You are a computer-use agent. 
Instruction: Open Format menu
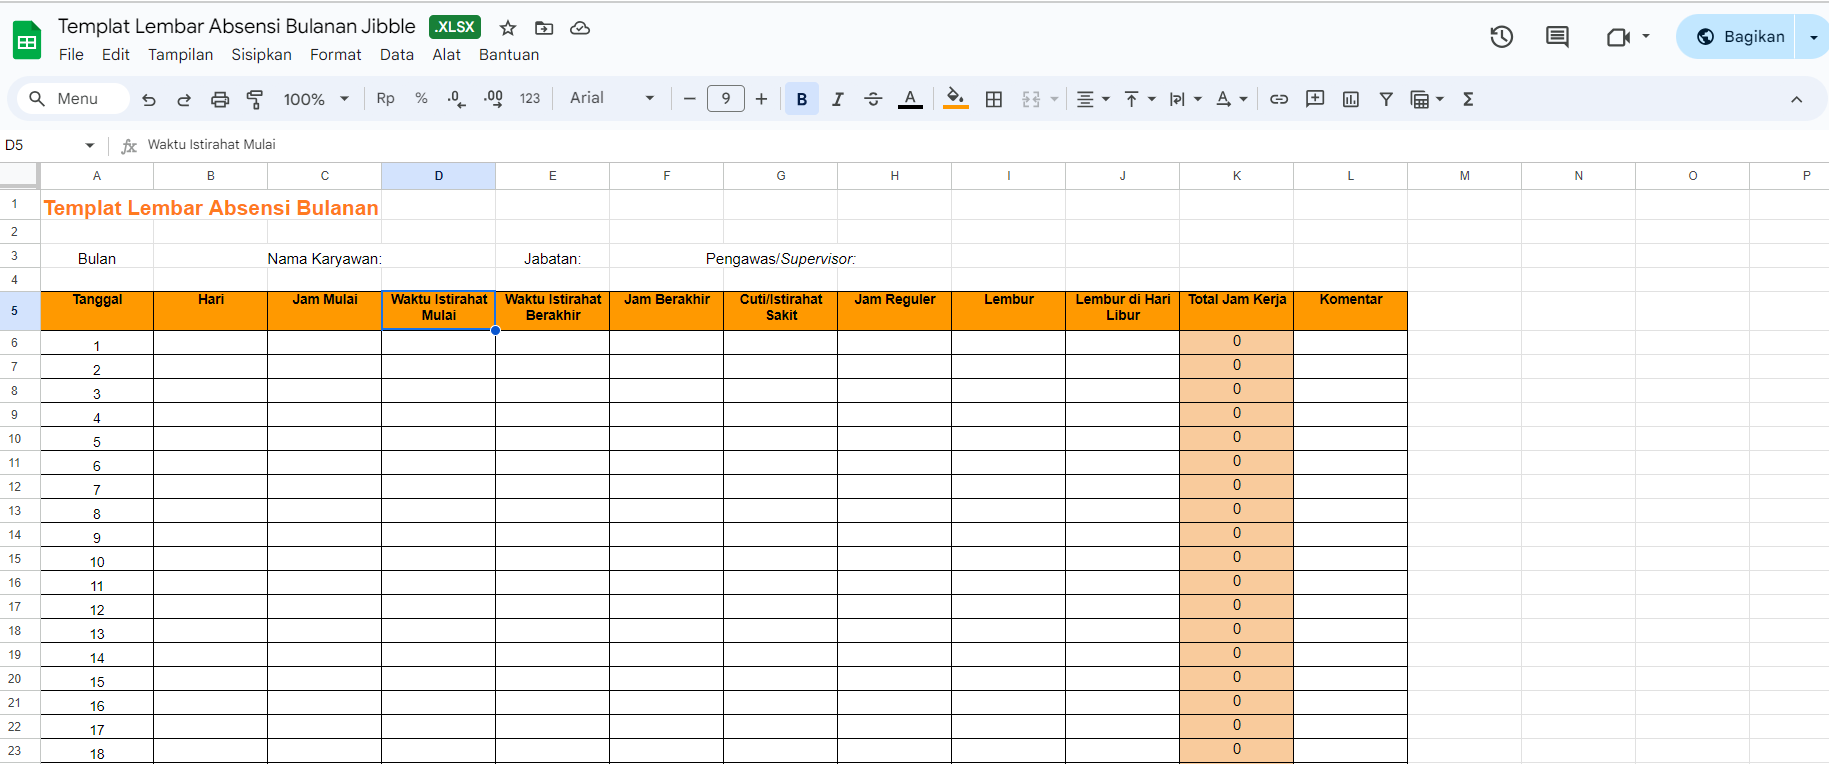(336, 55)
